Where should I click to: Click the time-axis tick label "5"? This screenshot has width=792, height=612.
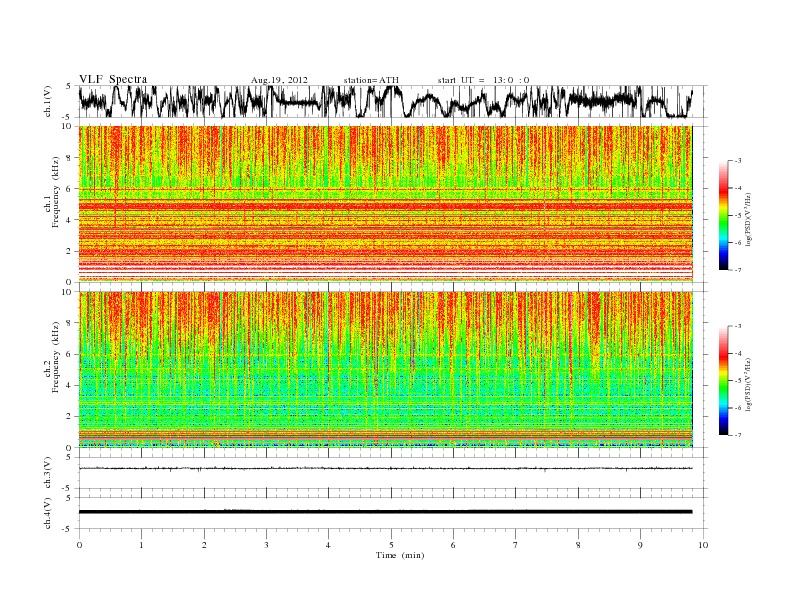391,545
